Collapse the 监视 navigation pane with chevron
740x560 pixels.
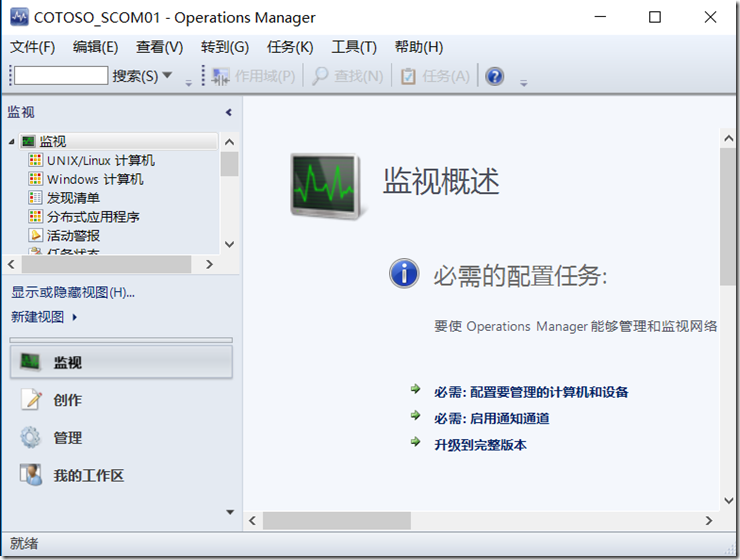(x=229, y=112)
